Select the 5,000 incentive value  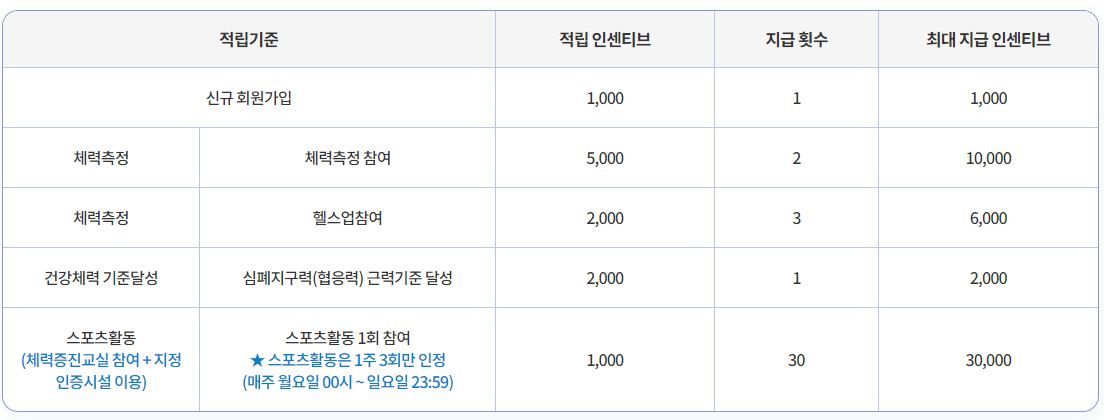point(605,158)
